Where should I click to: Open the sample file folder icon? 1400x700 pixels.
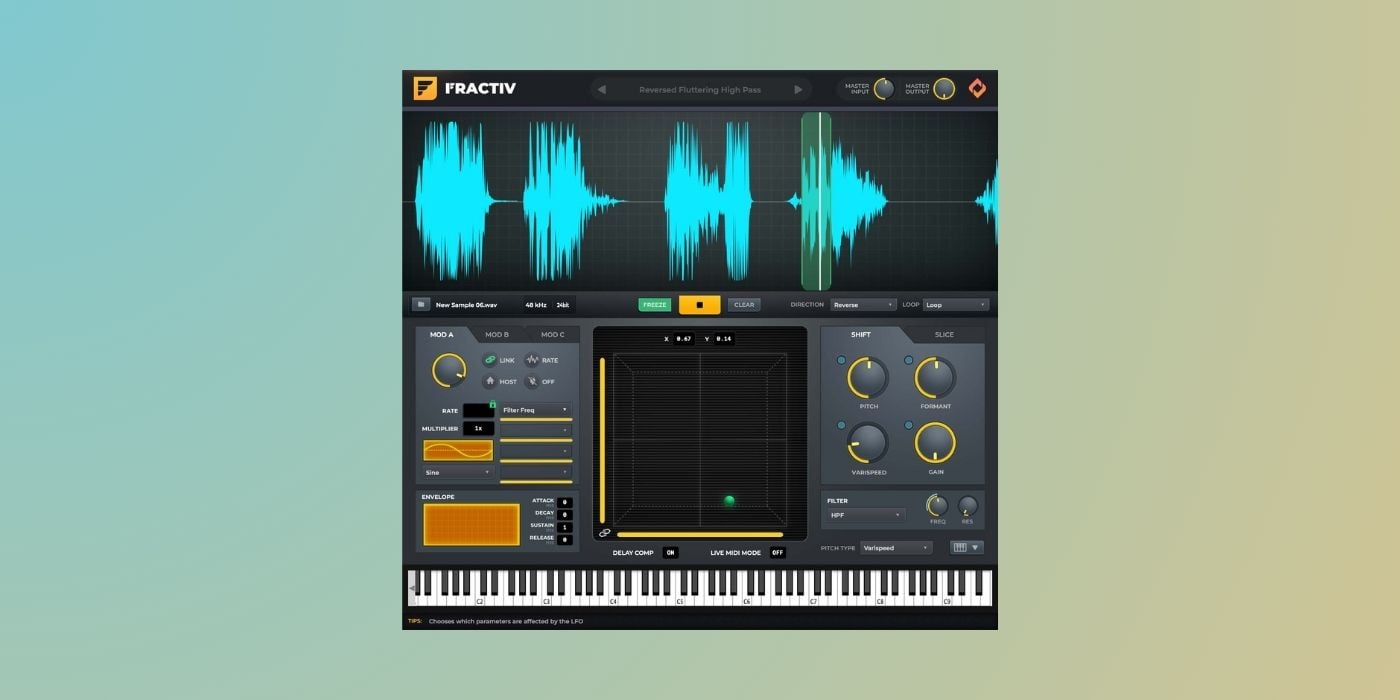pyautogui.click(x=421, y=305)
